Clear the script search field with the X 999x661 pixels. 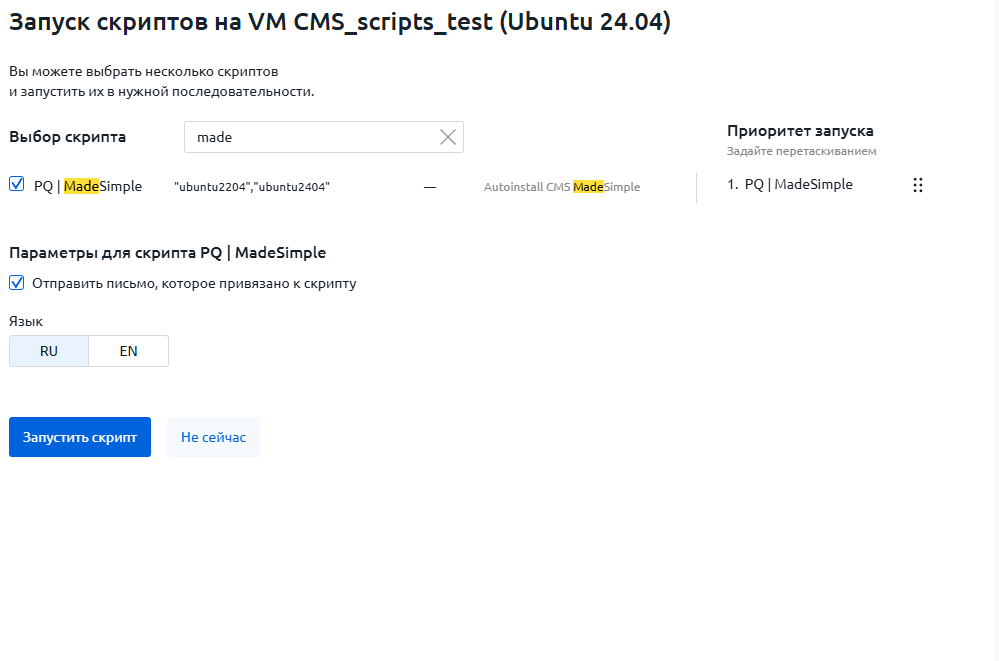click(x=448, y=137)
